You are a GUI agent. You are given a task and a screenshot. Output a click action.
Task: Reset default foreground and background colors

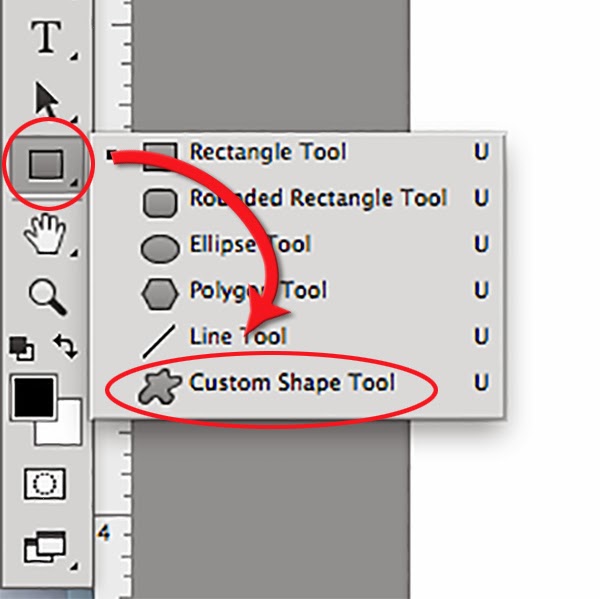20,349
